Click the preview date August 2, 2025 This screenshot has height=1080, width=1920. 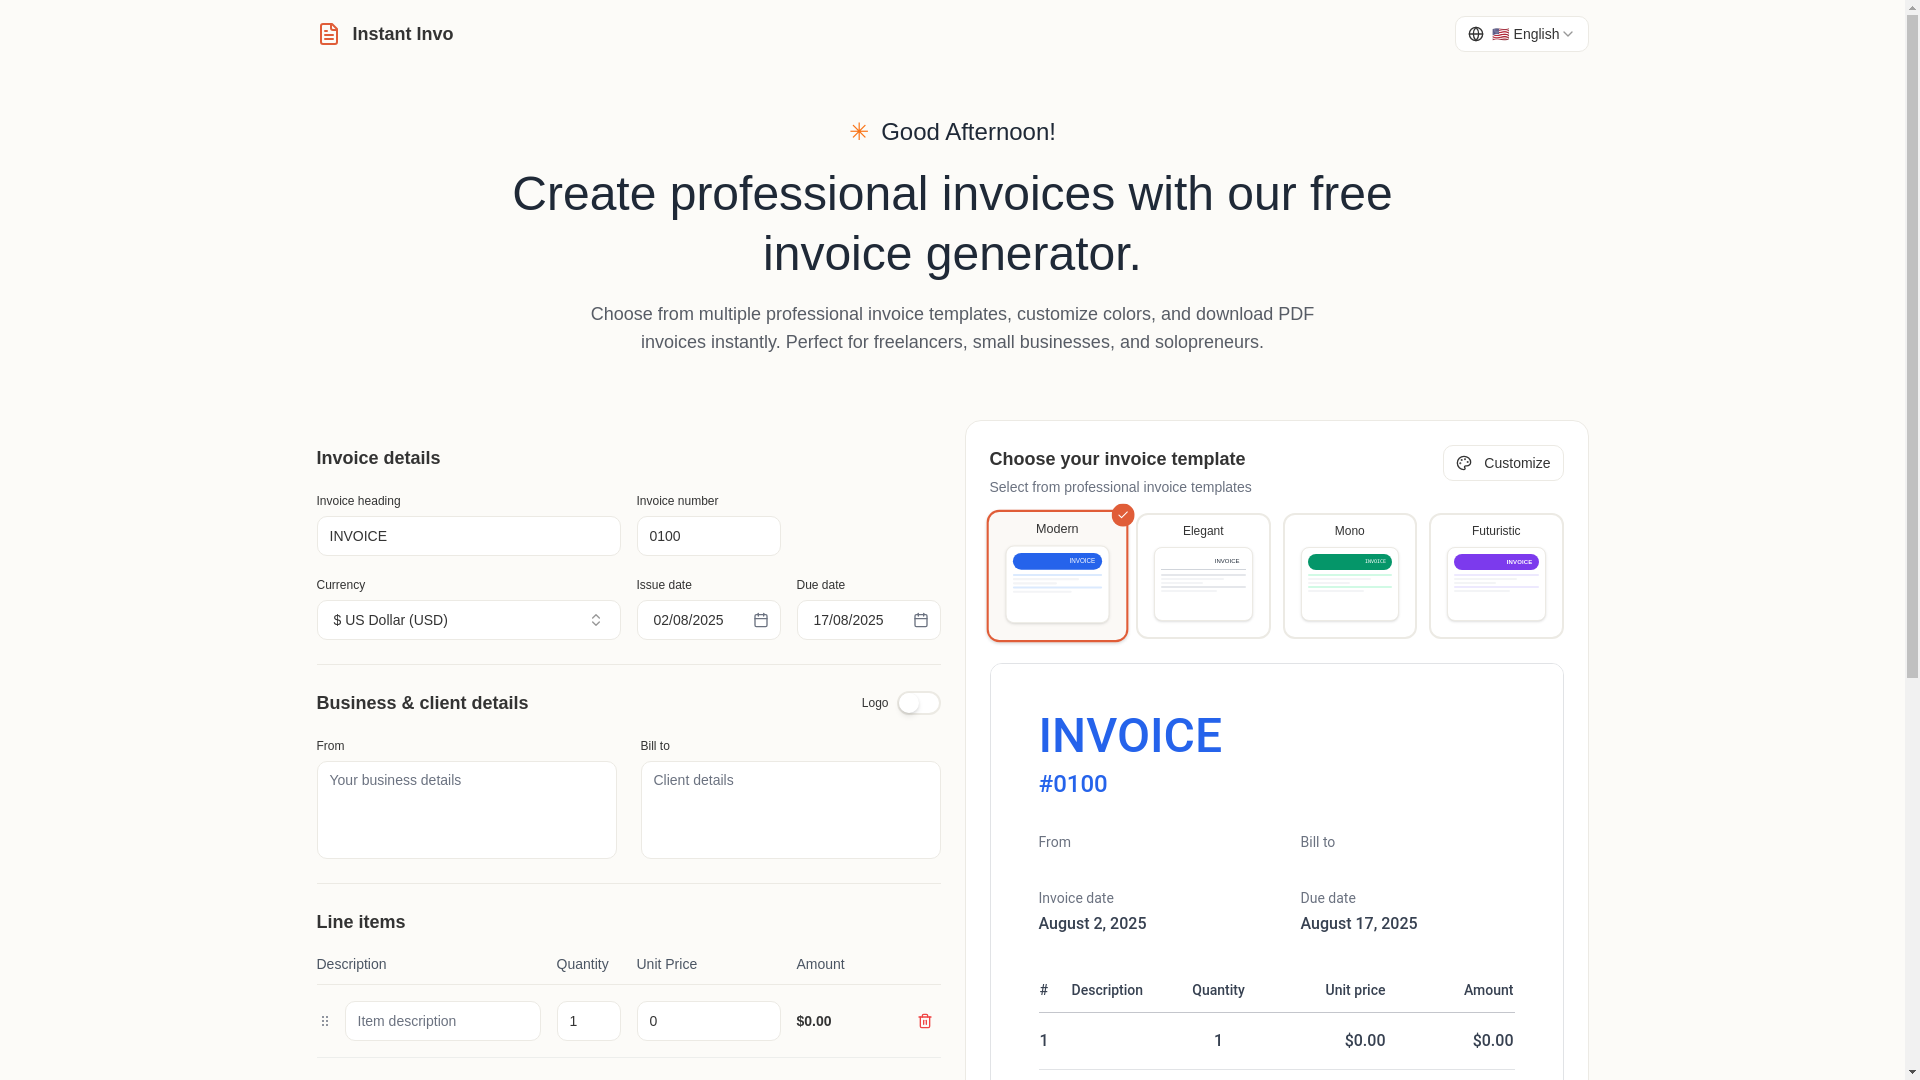click(1092, 924)
